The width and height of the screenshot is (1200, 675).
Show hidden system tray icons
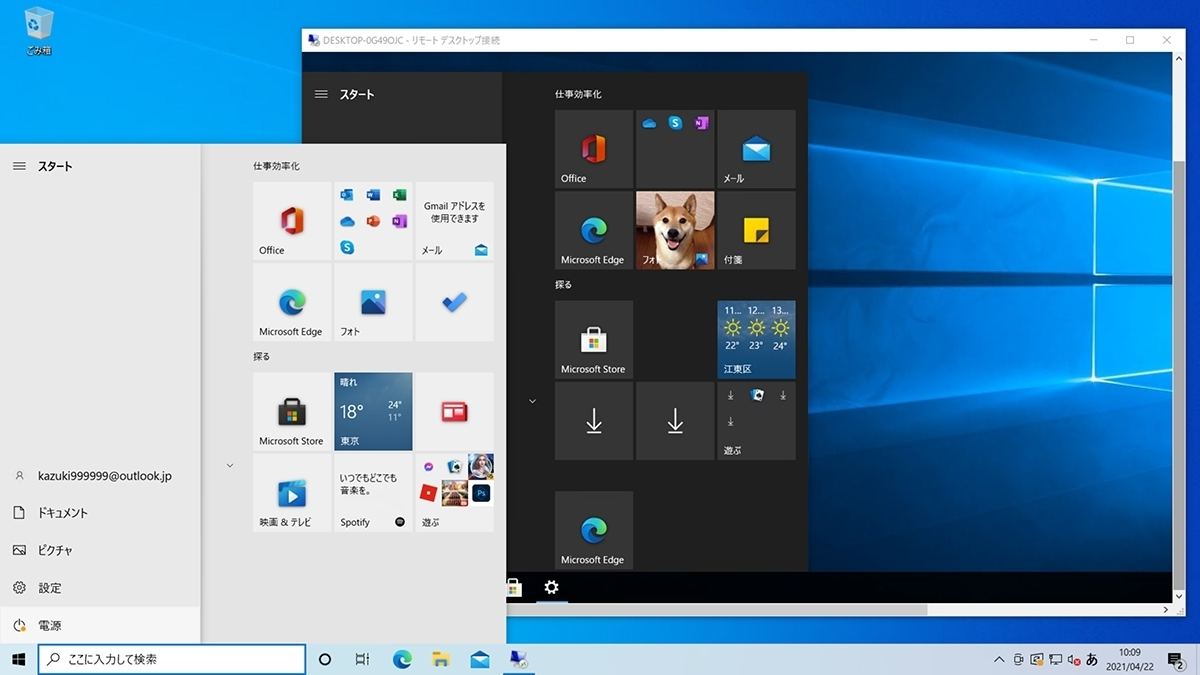999,659
